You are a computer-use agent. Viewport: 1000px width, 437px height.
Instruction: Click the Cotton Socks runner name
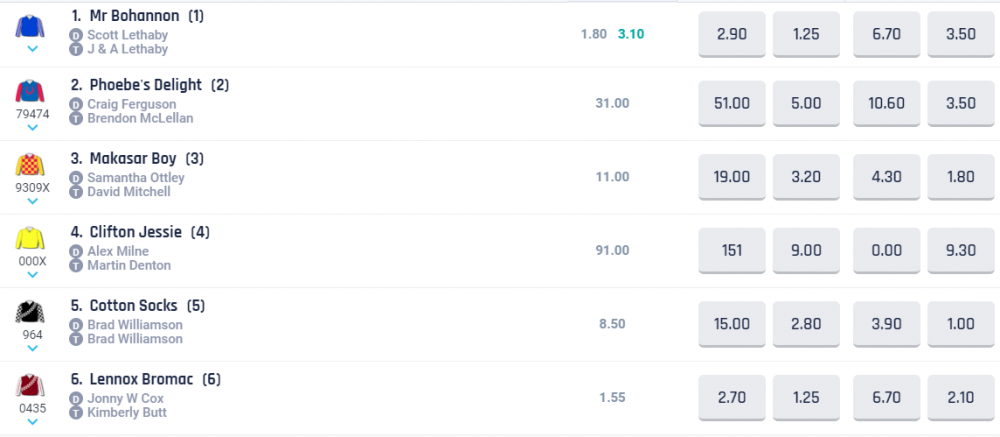coord(133,306)
